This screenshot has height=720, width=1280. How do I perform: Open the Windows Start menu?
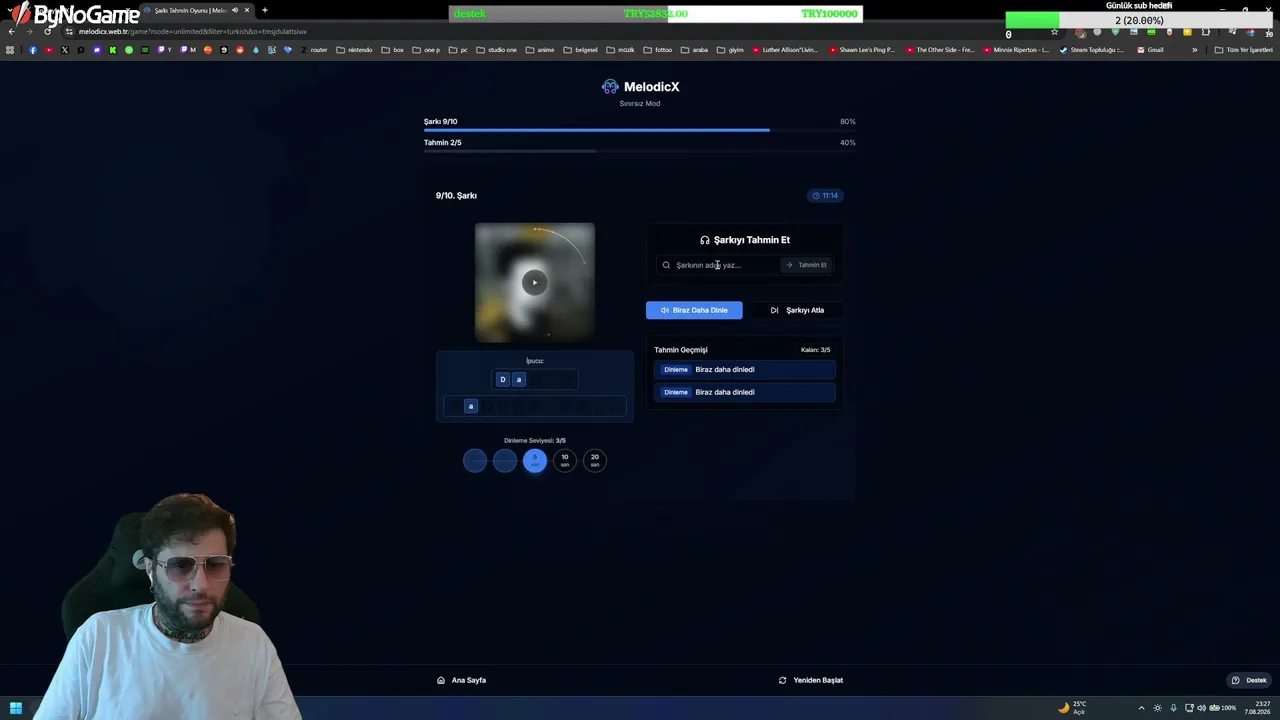pyautogui.click(x=16, y=708)
